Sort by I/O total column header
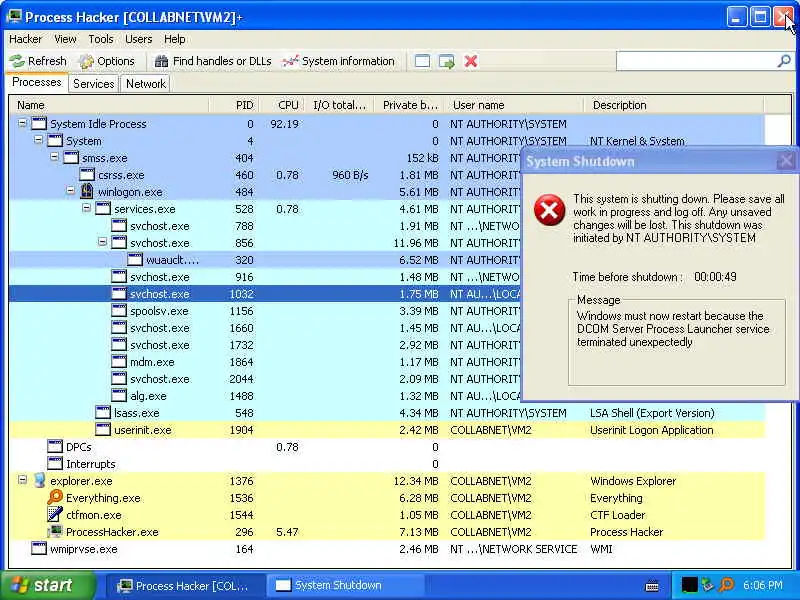 (339, 105)
